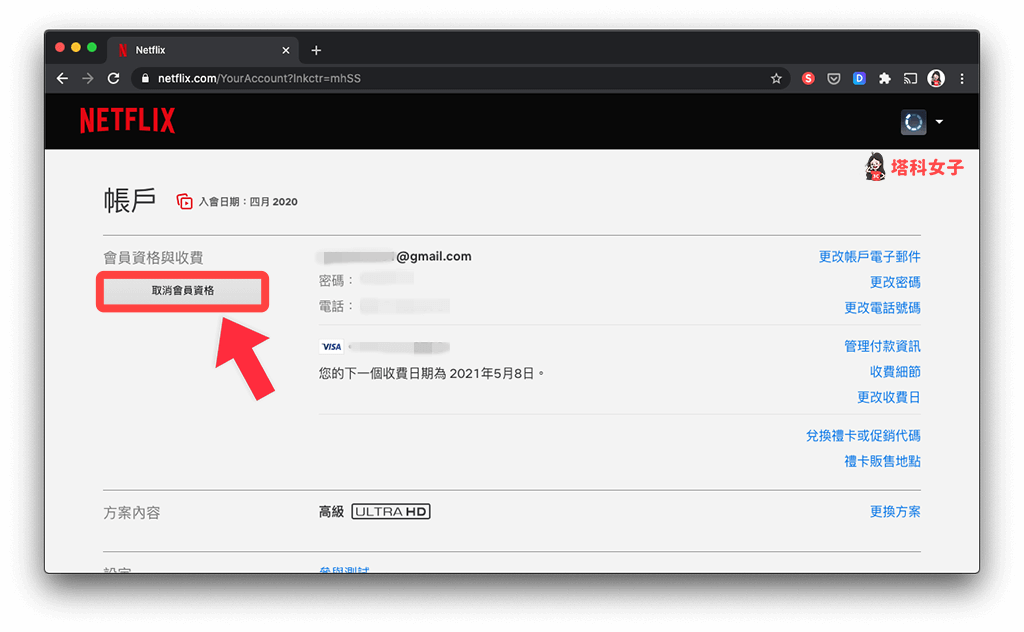Open the 更換方案 change plan link

894,511
